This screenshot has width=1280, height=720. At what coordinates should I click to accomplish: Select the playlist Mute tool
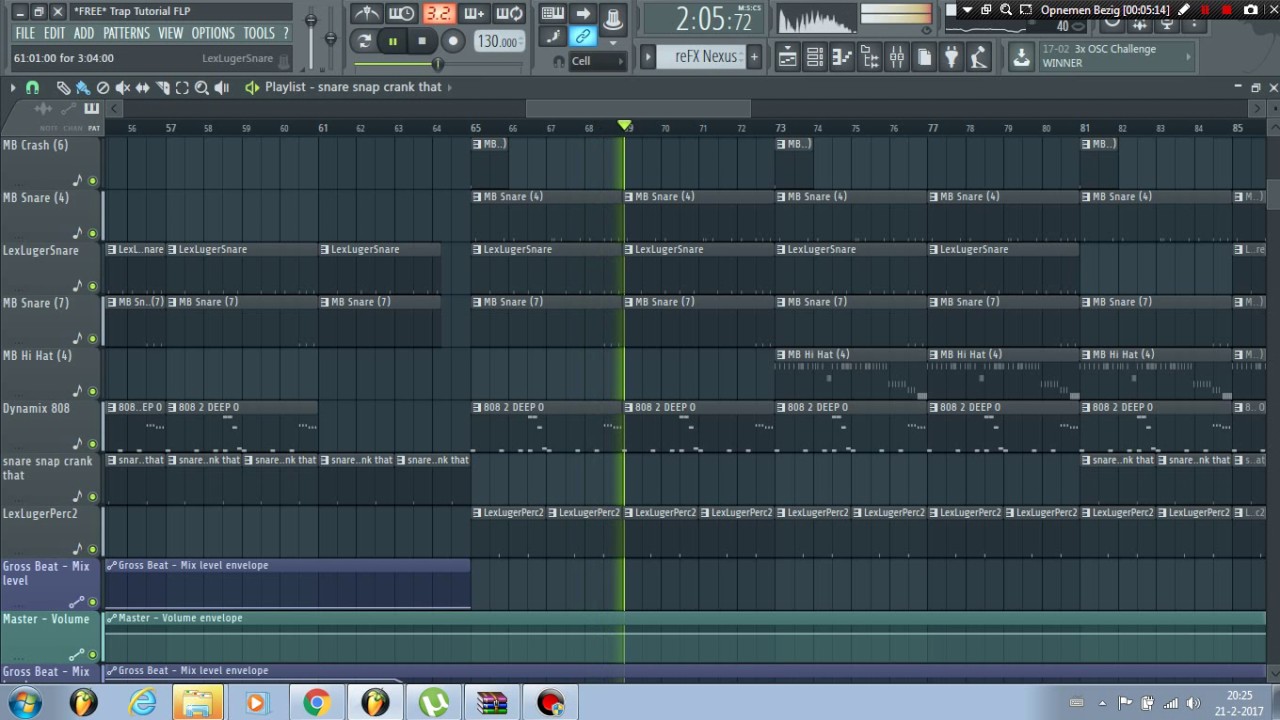click(122, 88)
